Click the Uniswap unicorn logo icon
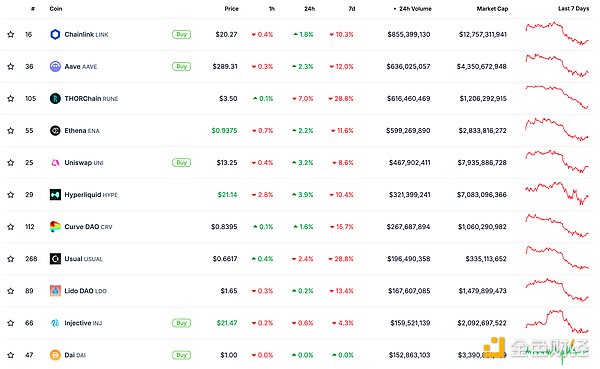This screenshot has width=600, height=369. click(55, 163)
